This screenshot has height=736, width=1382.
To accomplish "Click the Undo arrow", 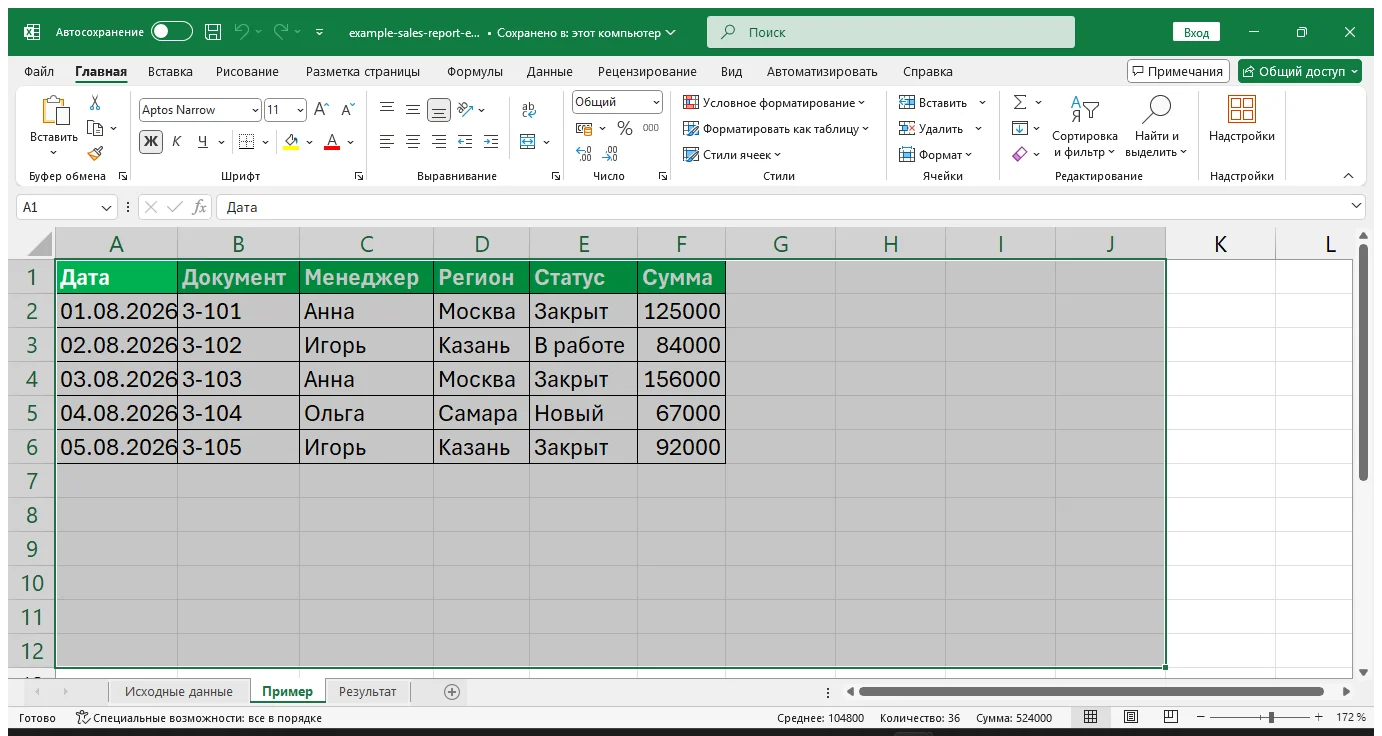I will [x=241, y=32].
